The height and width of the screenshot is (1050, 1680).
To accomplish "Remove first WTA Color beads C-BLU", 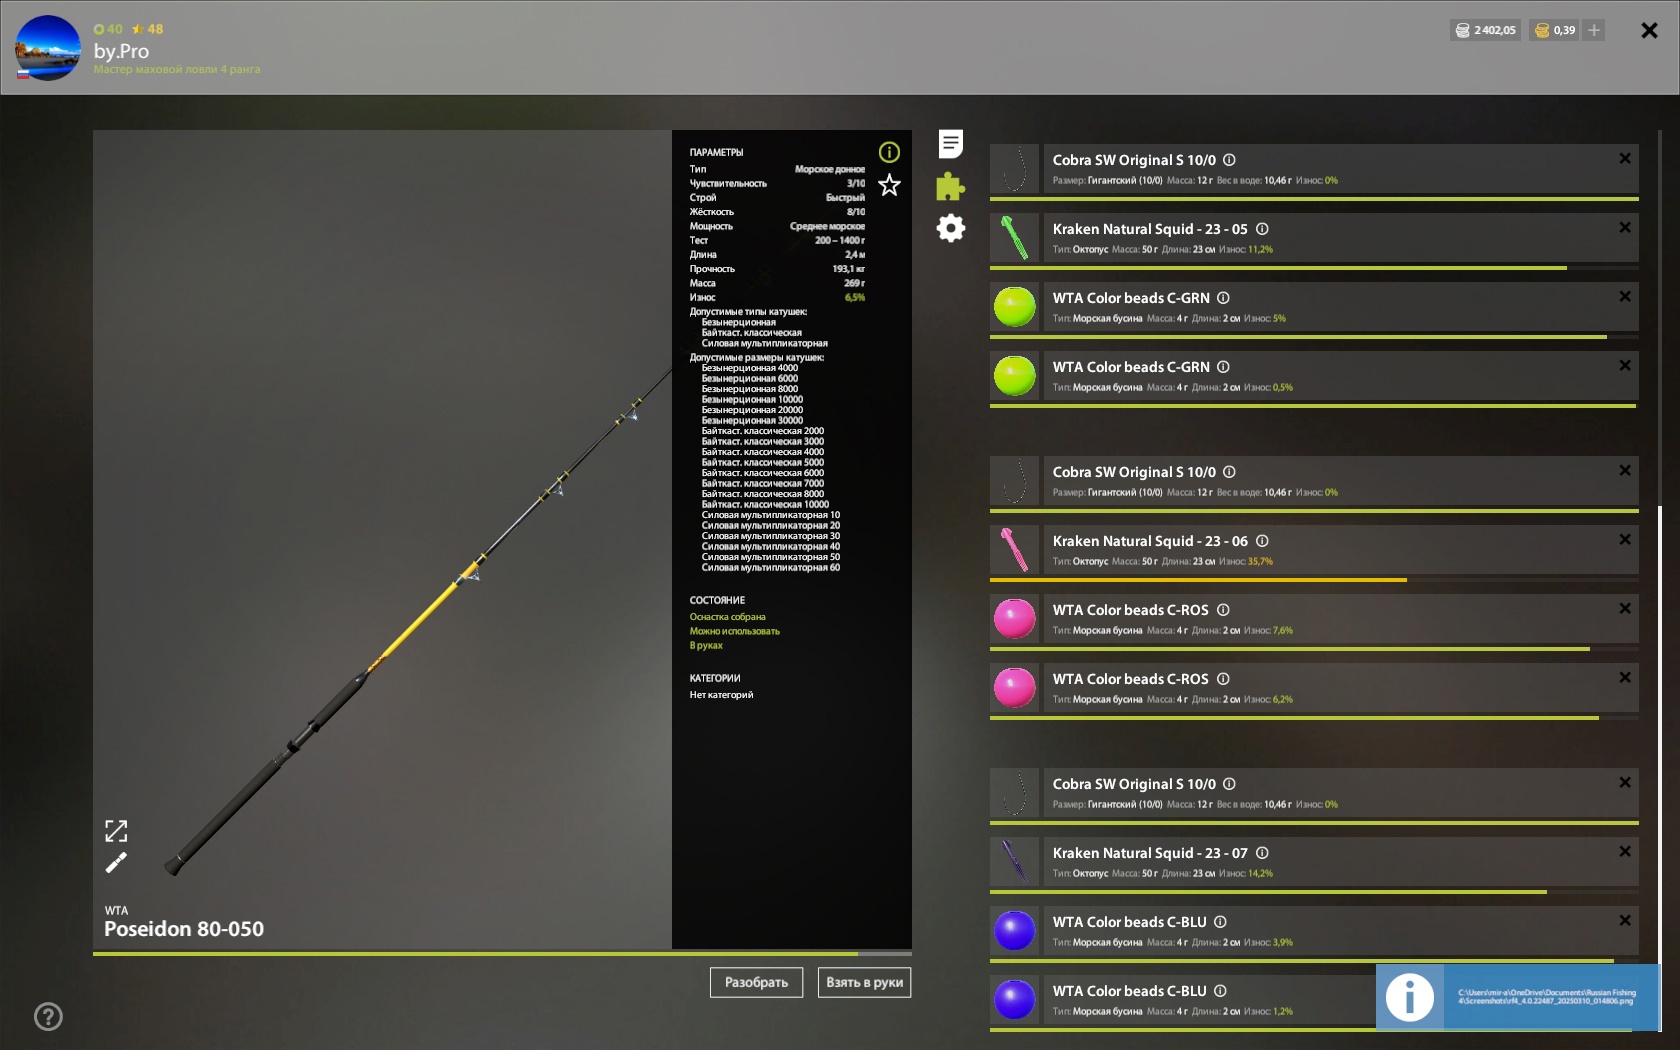I will point(1625,920).
